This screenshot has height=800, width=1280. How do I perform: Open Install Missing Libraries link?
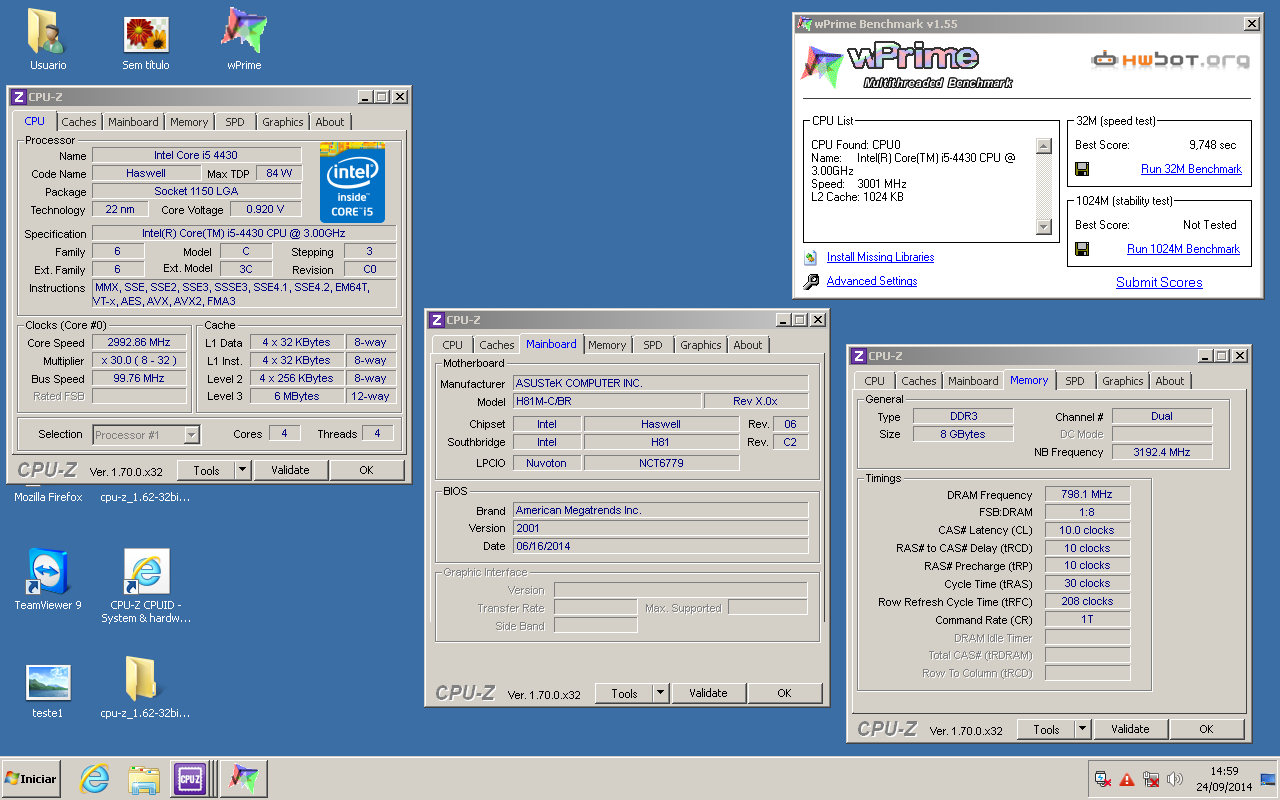coord(880,257)
